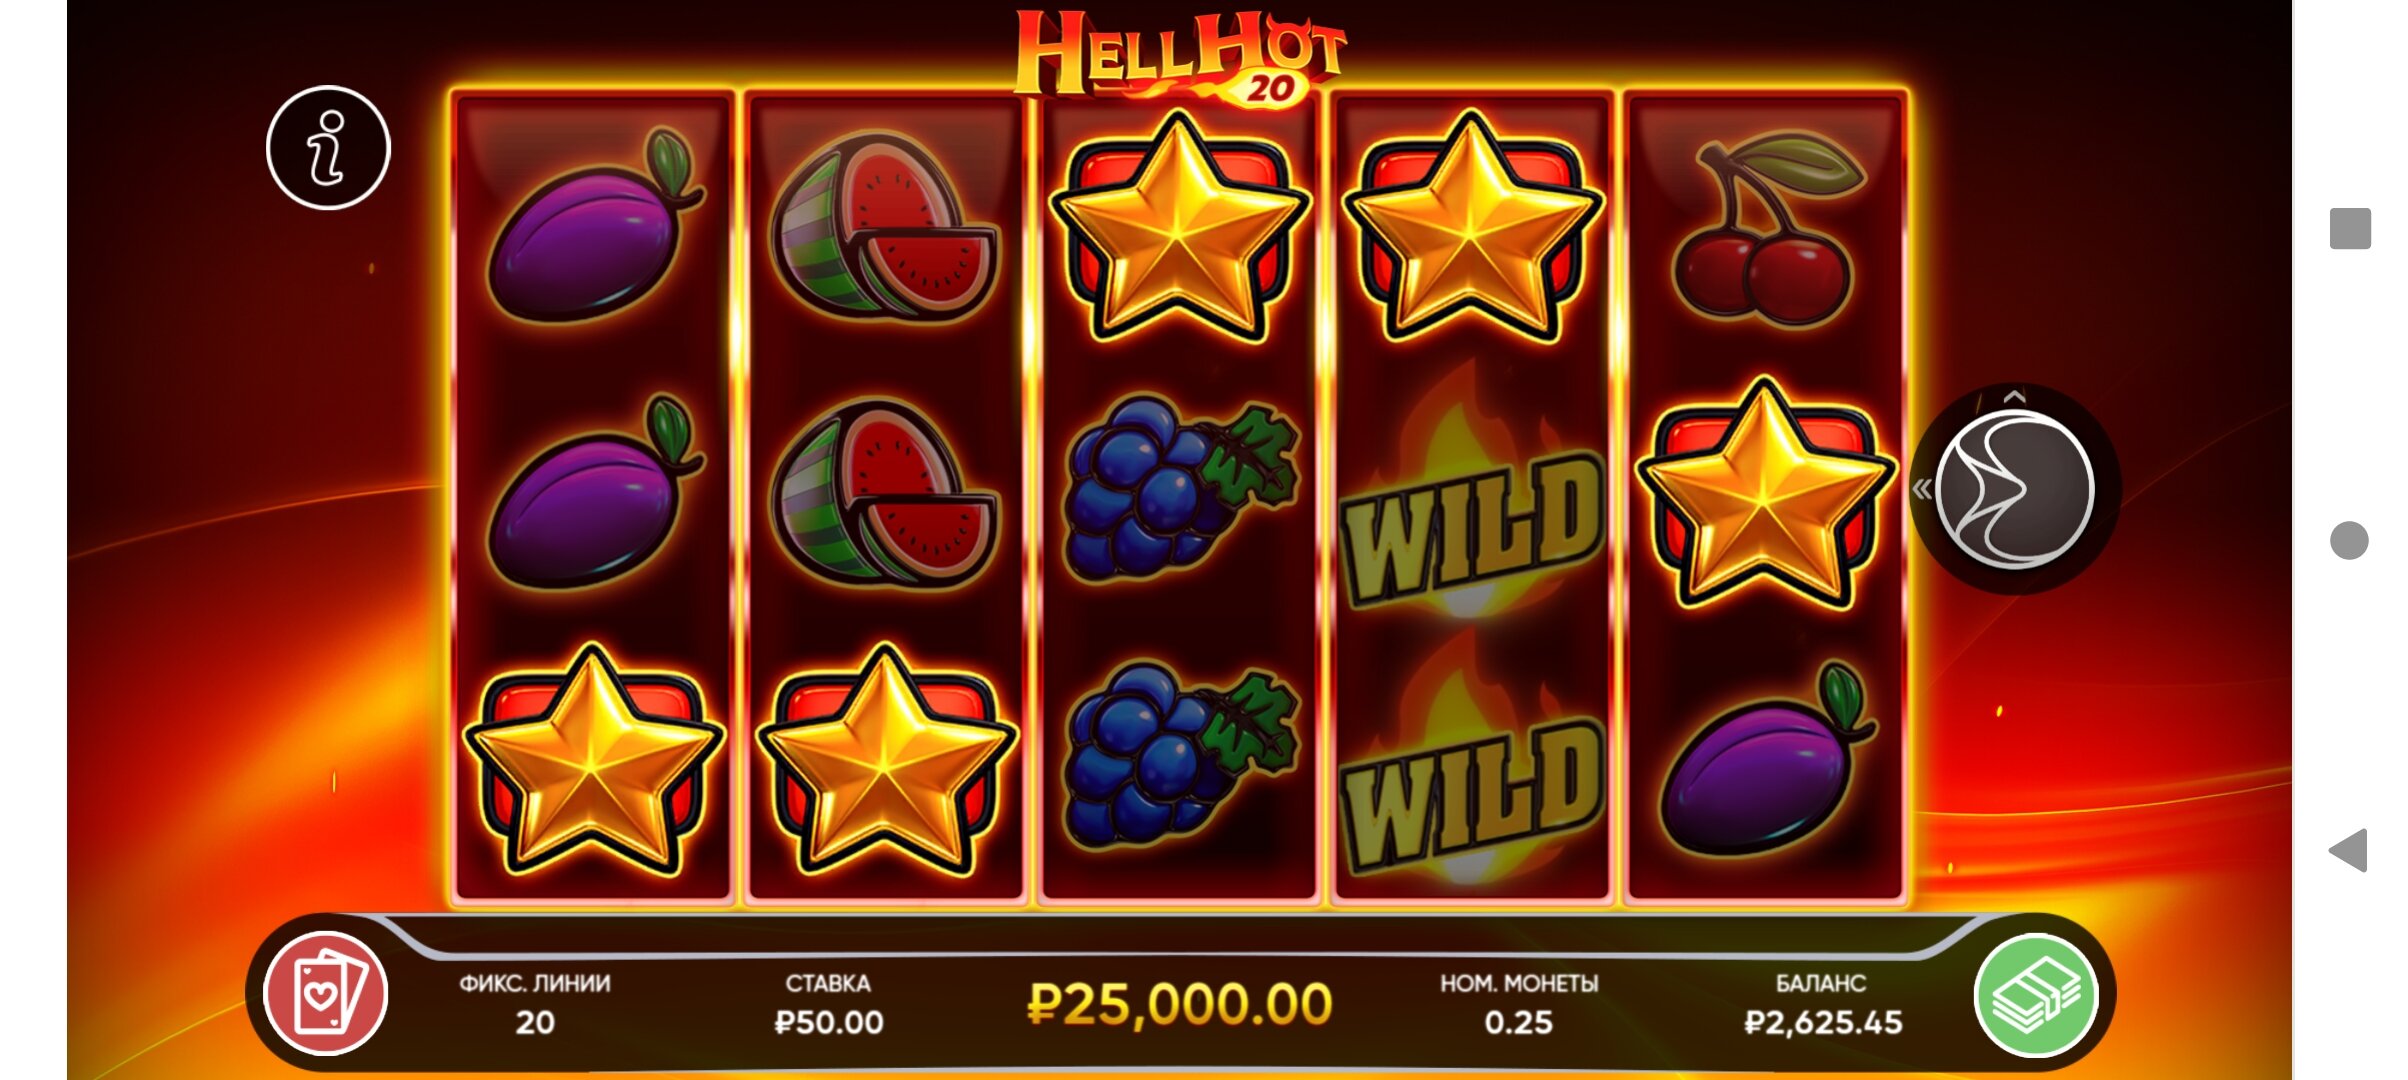Image resolution: width=2408 pixels, height=1080 pixels.
Task: Open the game info button
Action: 328,148
